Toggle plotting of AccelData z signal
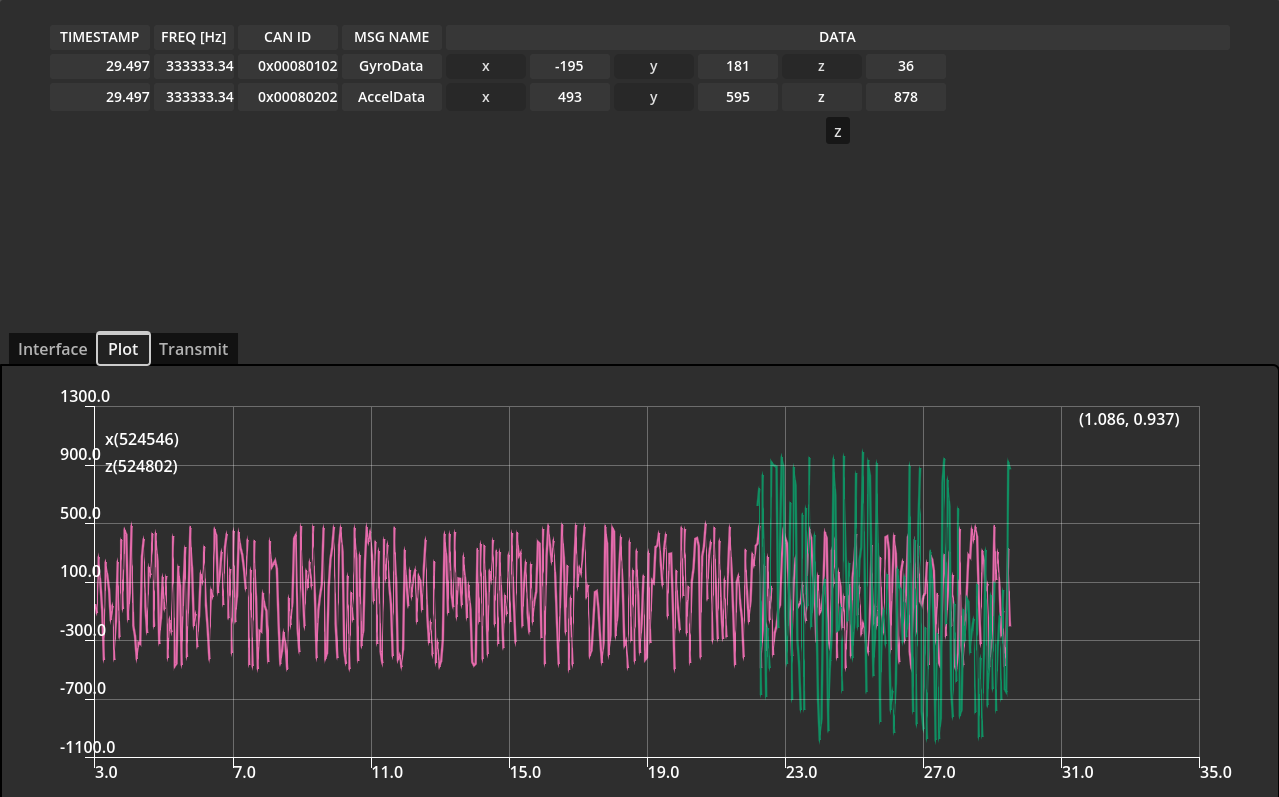1279x797 pixels. click(x=821, y=97)
